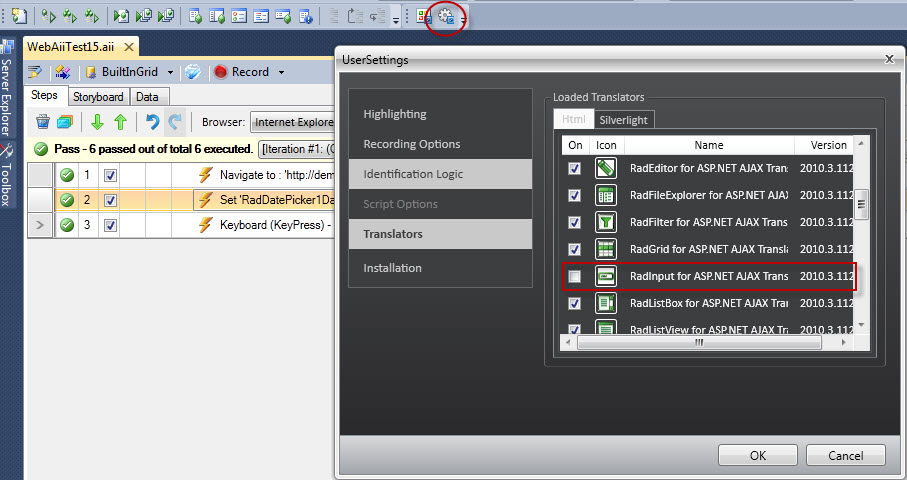Viewport: 907px width, 480px height.
Task: Move step down with the green down arrow
Action: [x=97, y=122]
